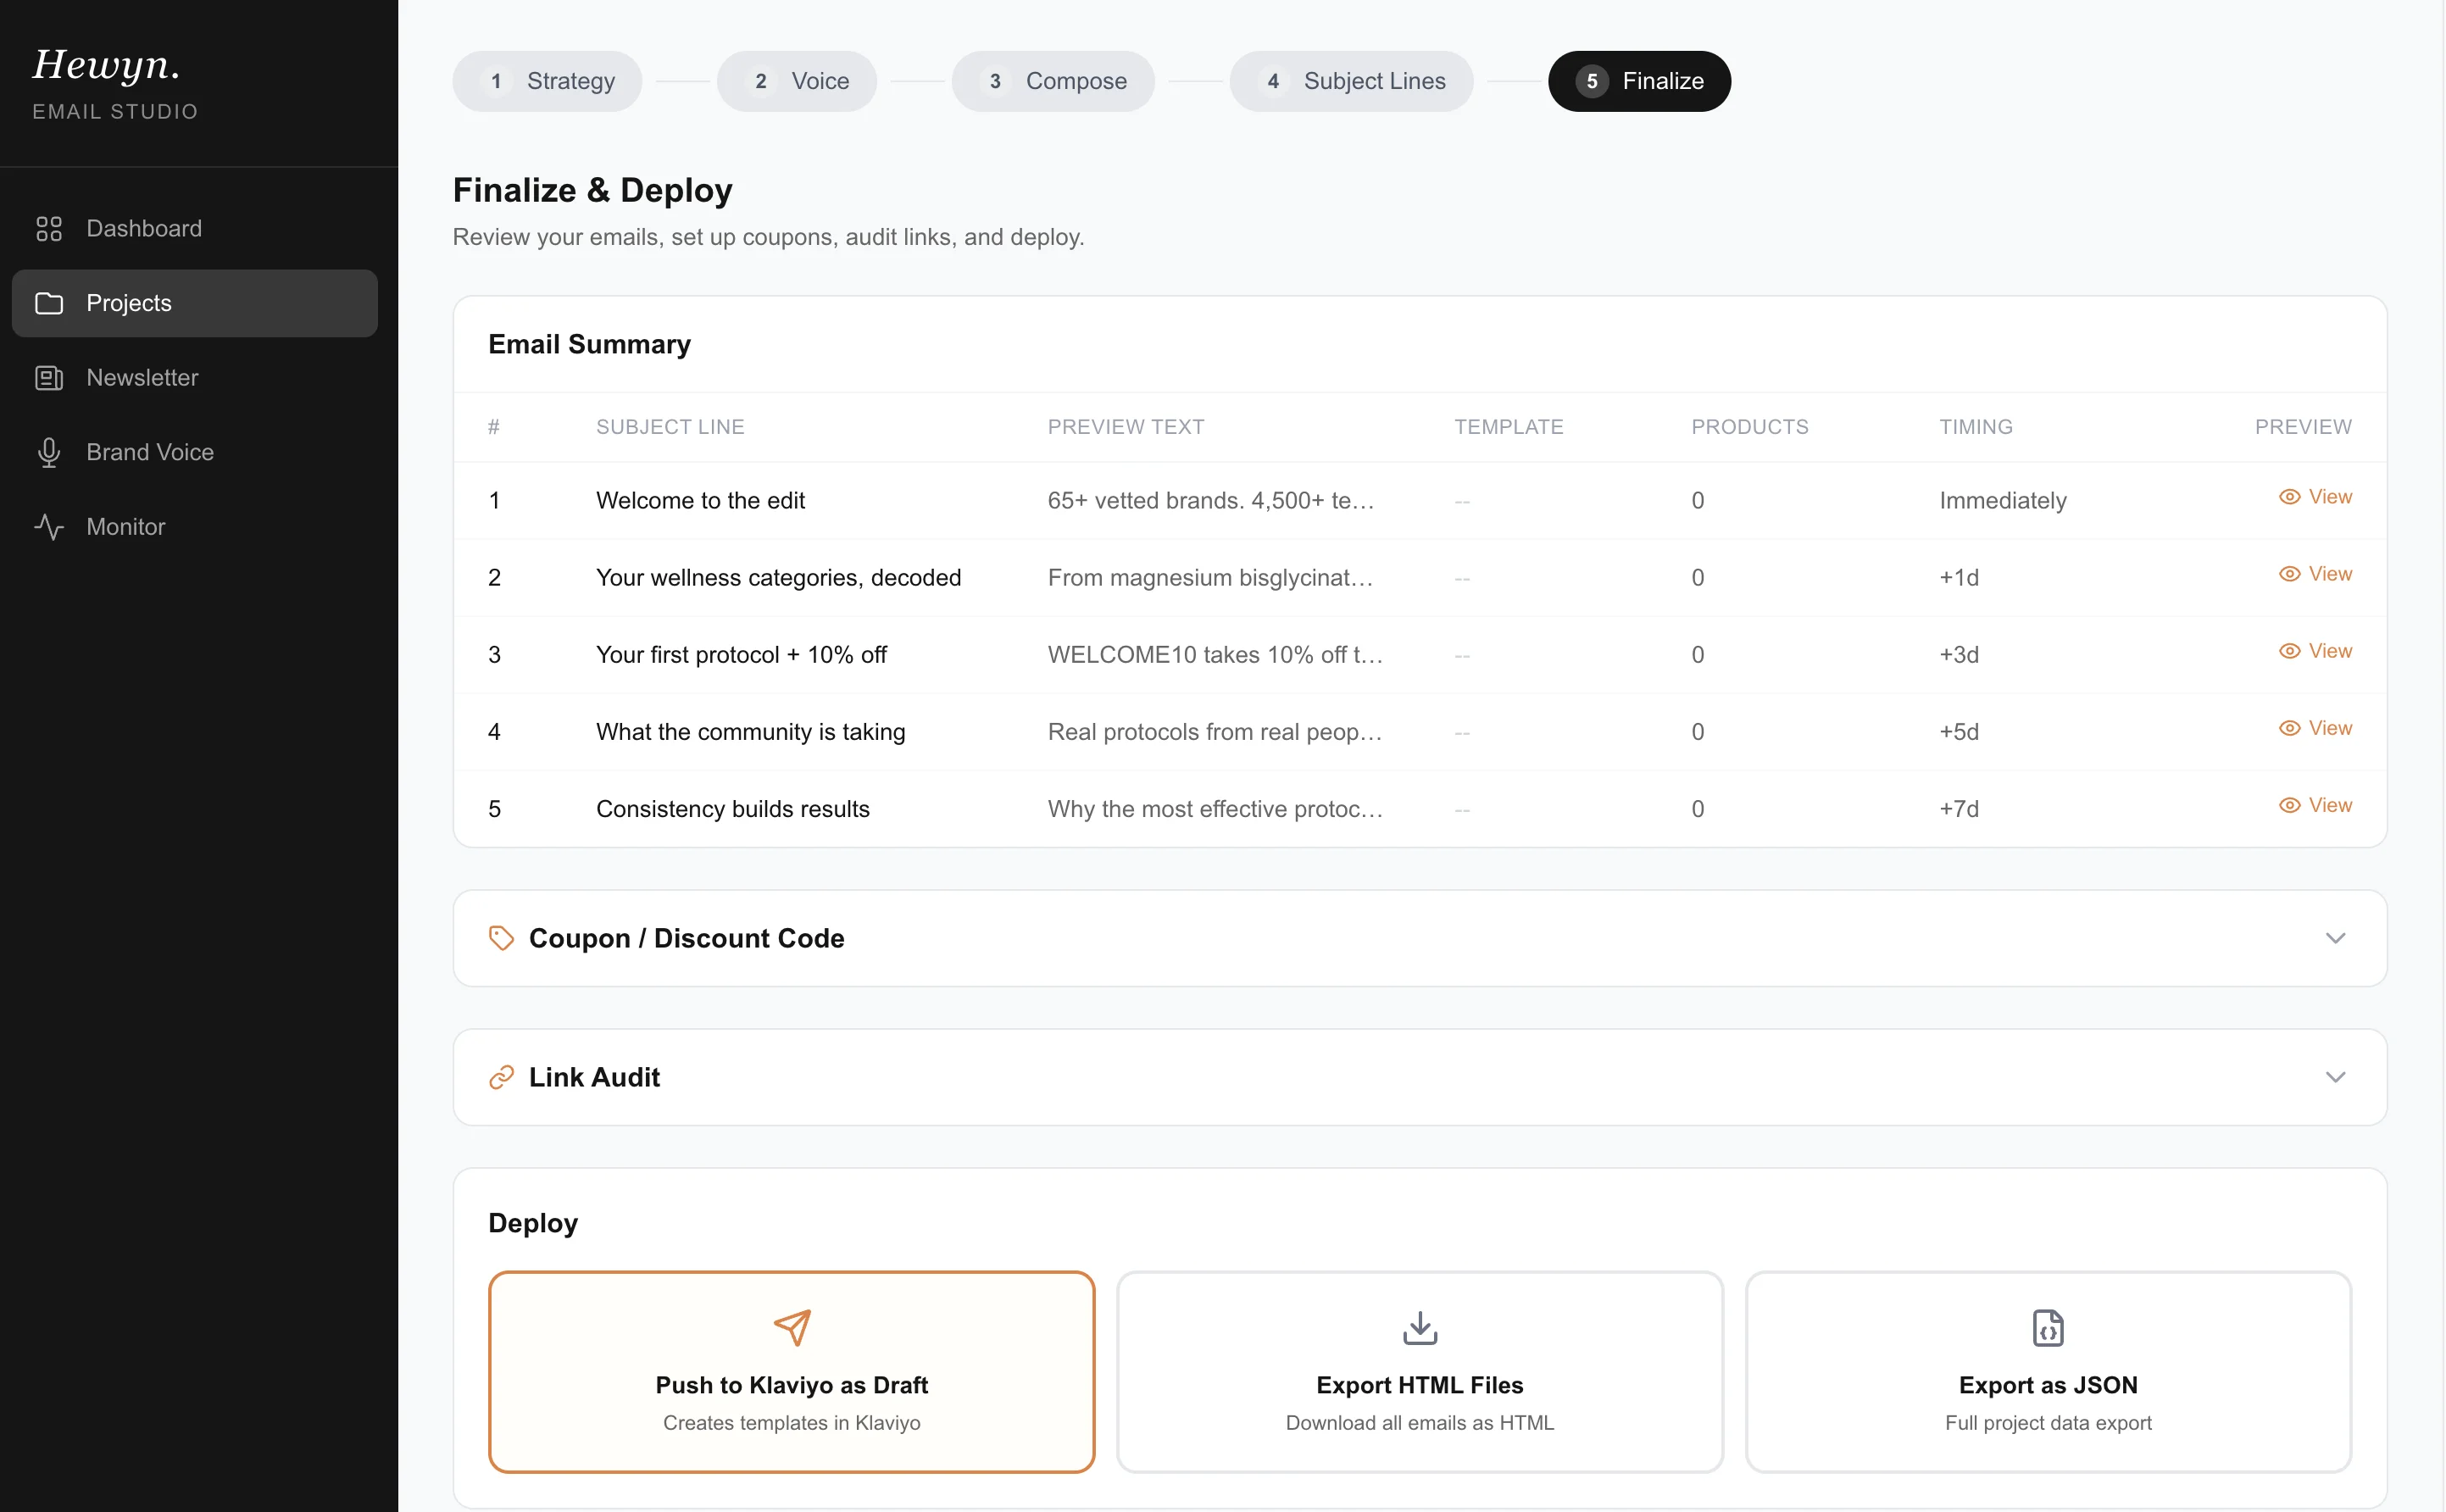Expand the Coupon / Discount Code section
The height and width of the screenshot is (1512, 2446).
click(2335, 938)
